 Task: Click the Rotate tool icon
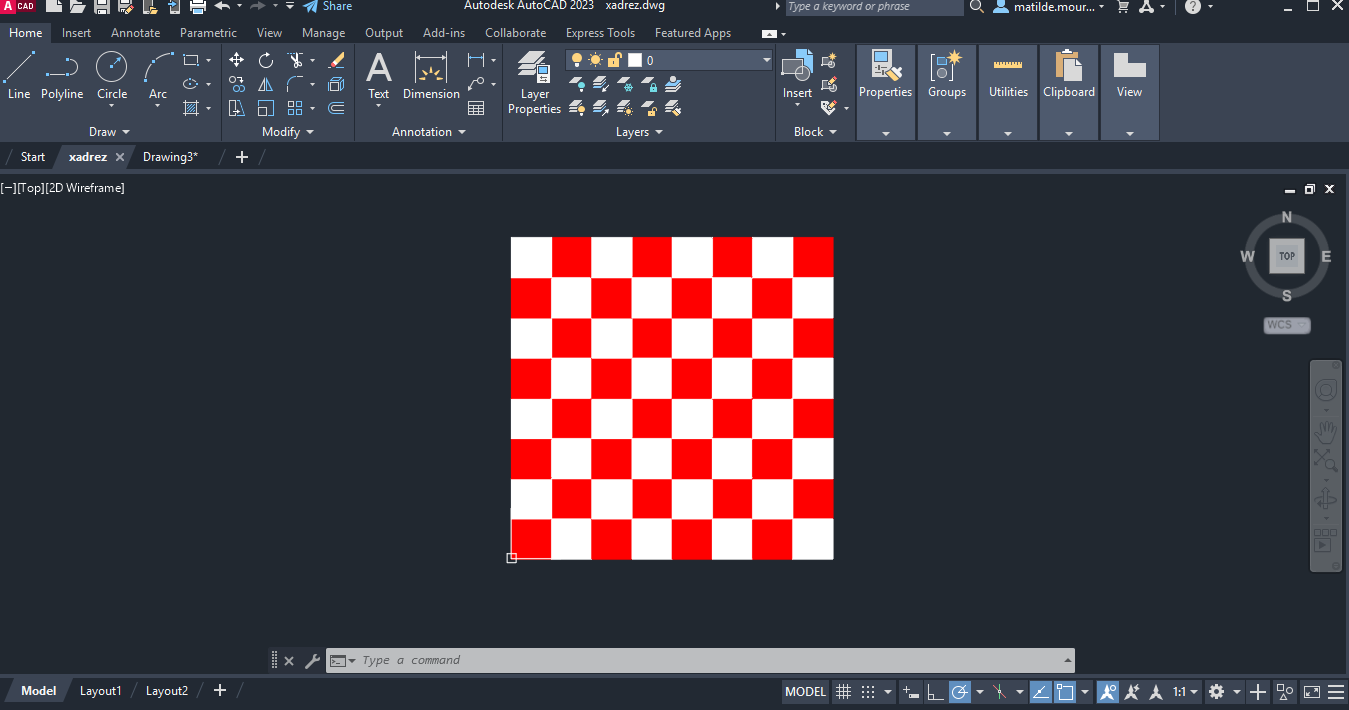click(266, 61)
